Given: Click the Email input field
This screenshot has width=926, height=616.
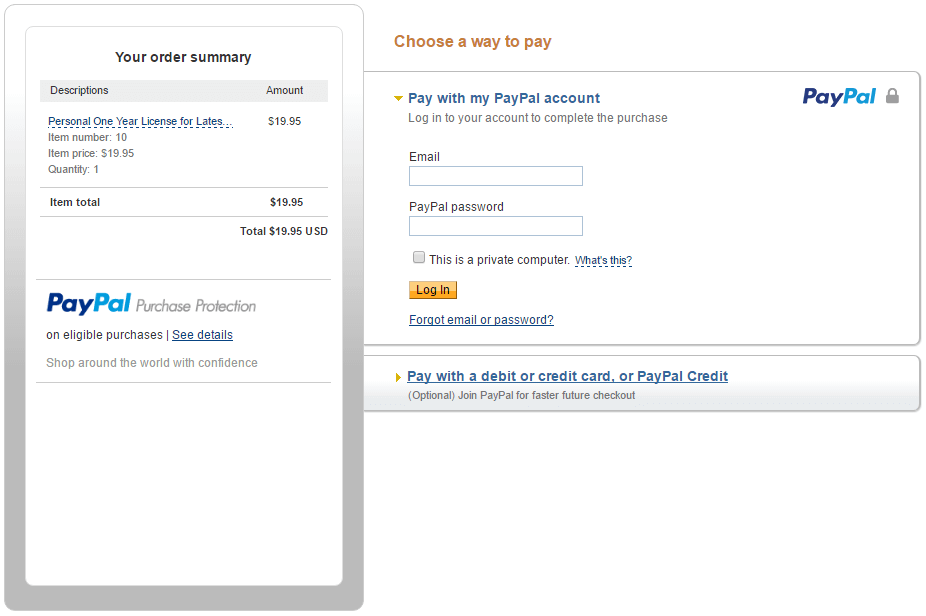Looking at the screenshot, I should [x=495, y=176].
